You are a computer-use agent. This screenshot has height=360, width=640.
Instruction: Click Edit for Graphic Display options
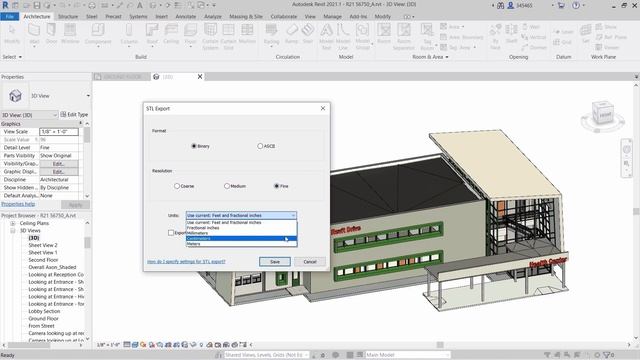[59, 172]
